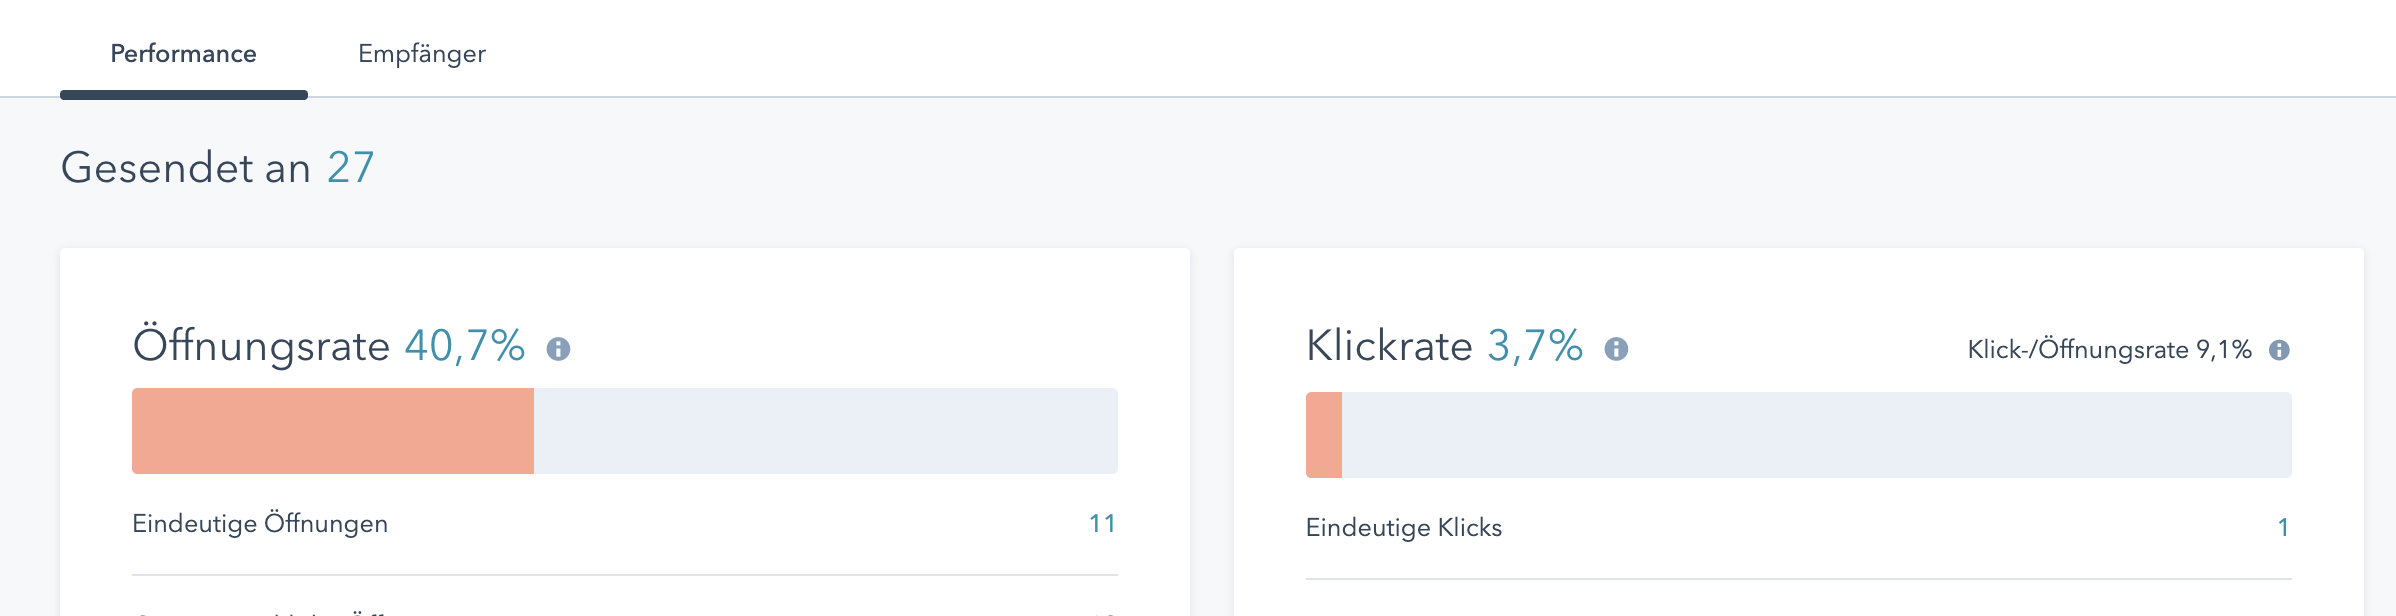Click the Klickrate heading
The image size is (2396, 616).
click(x=1389, y=346)
